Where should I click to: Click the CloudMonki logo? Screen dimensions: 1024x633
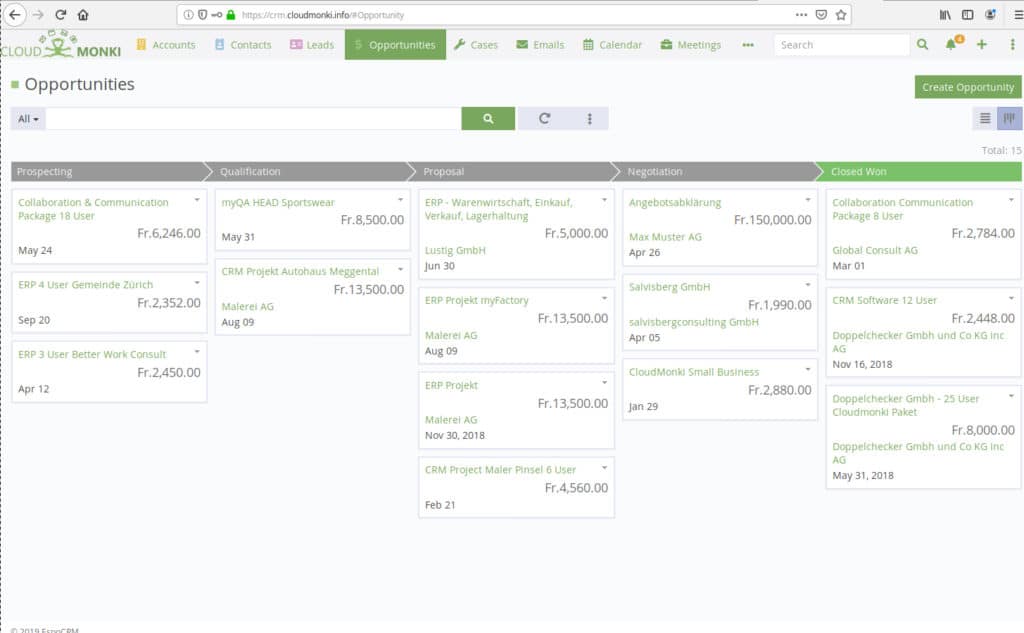pyautogui.click(x=61, y=45)
